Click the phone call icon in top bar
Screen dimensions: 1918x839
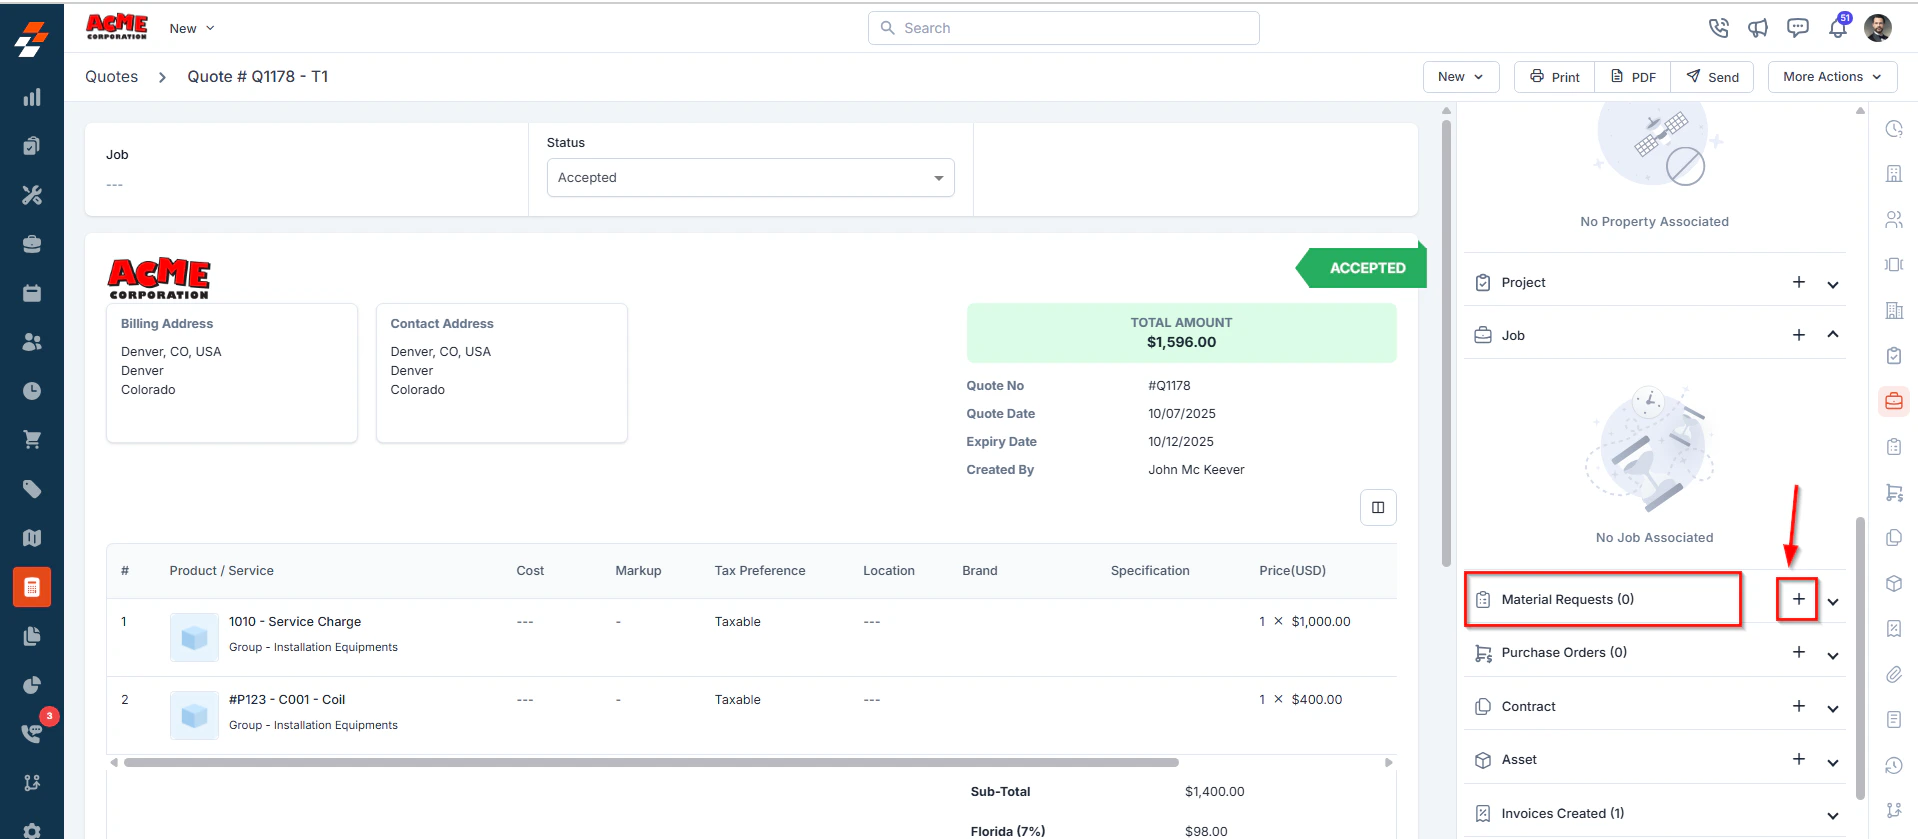pos(1718,28)
